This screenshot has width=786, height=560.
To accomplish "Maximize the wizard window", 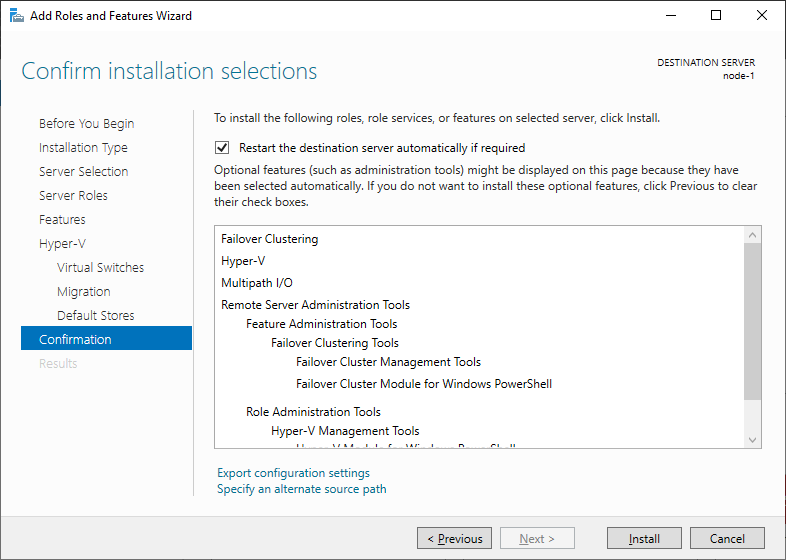I will [716, 16].
